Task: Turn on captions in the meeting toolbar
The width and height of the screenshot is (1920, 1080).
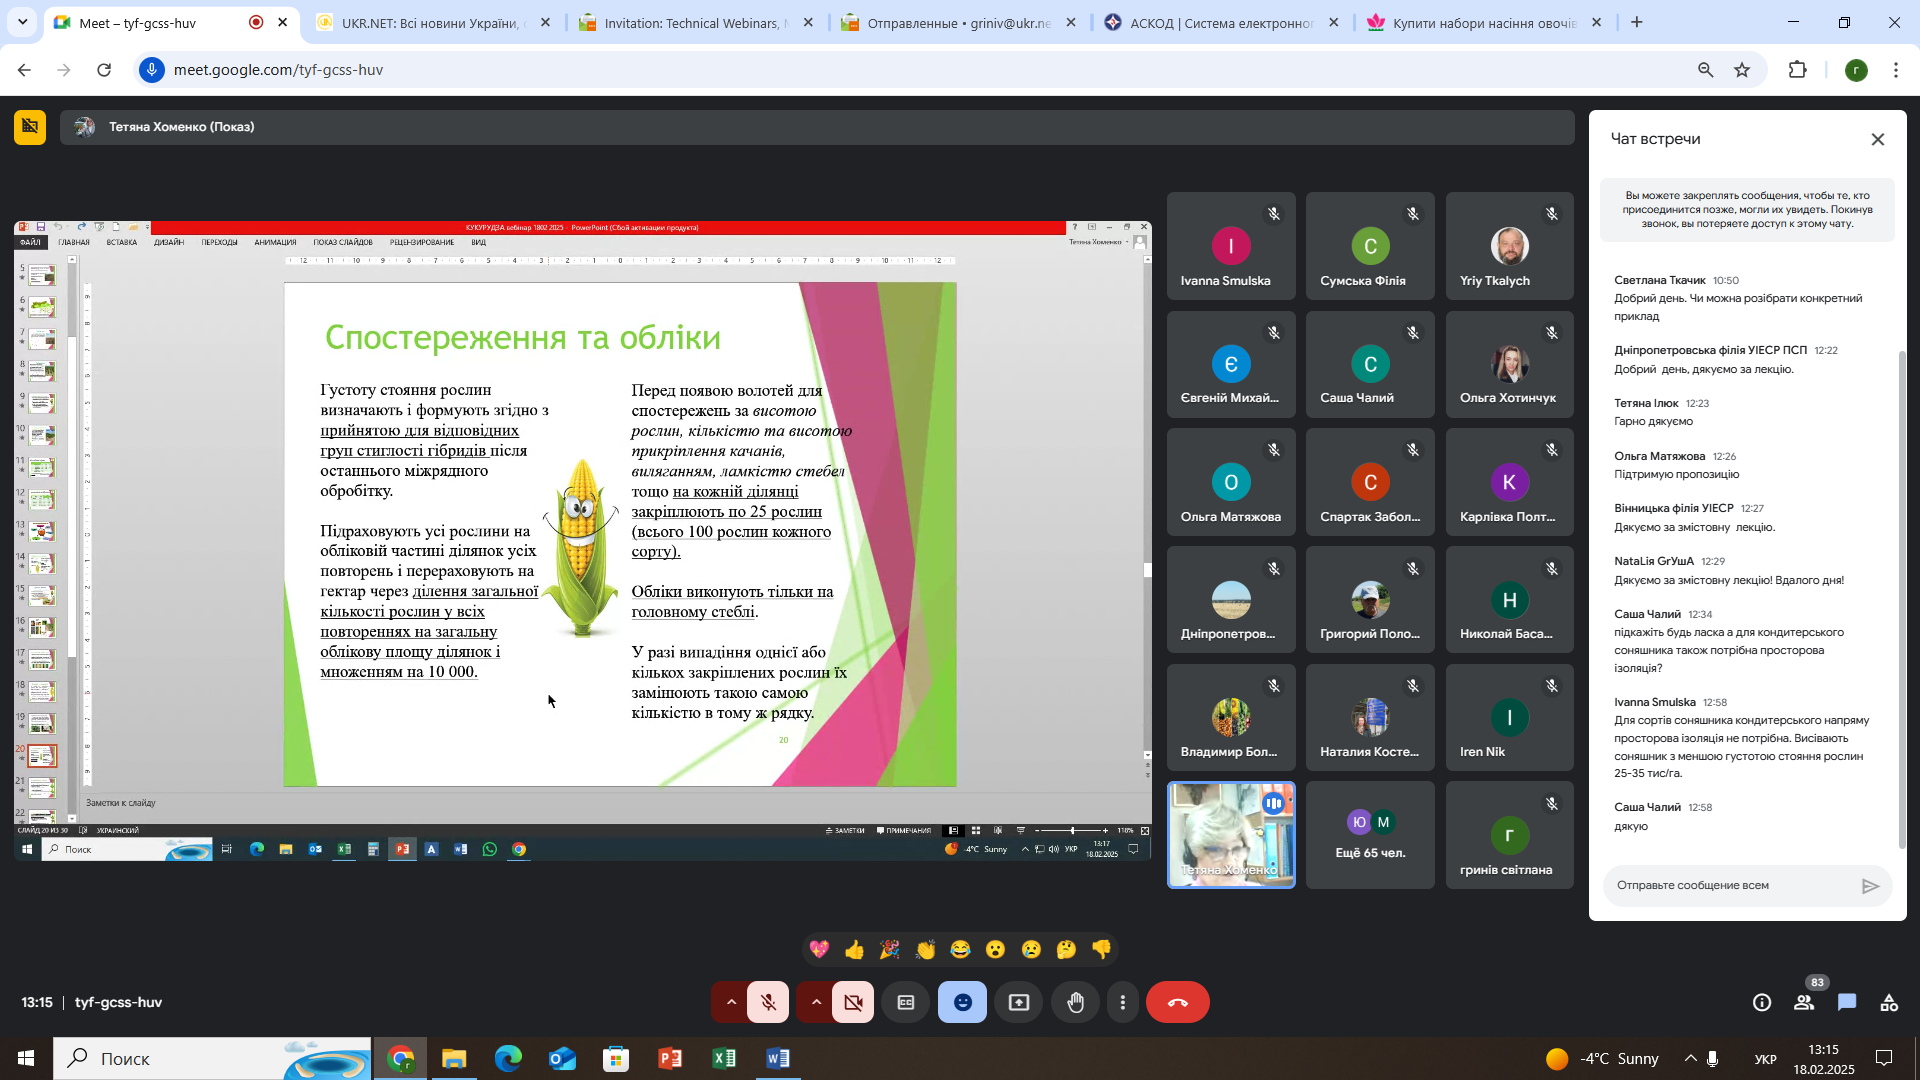Action: 906,1002
